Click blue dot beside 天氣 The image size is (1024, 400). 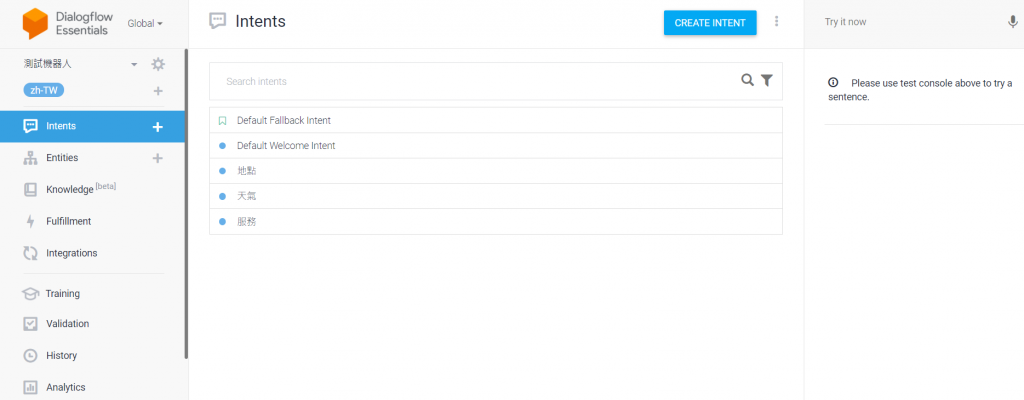pos(222,196)
